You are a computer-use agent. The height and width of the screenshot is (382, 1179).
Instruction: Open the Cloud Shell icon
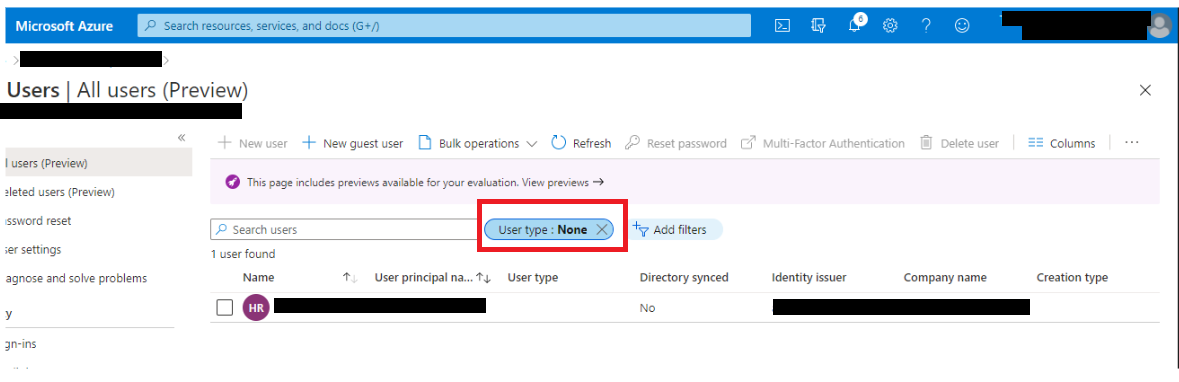coord(782,26)
